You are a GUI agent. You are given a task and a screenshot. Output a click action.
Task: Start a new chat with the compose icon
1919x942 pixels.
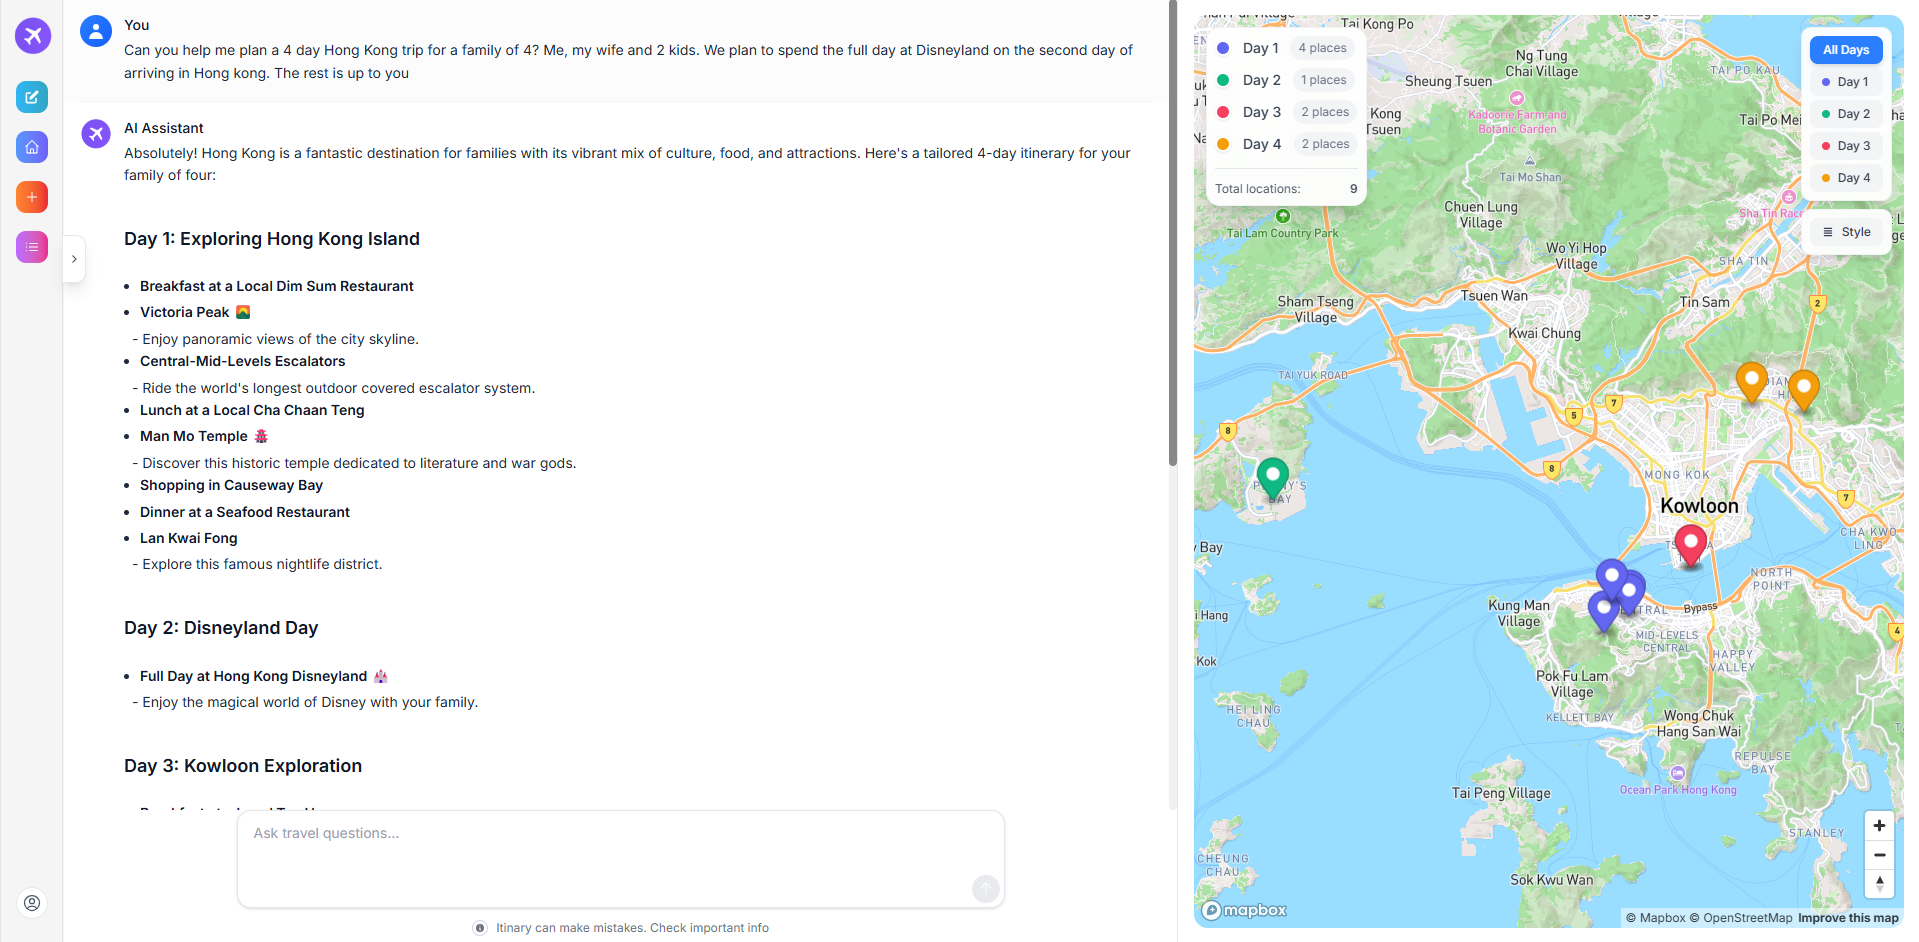point(31,97)
